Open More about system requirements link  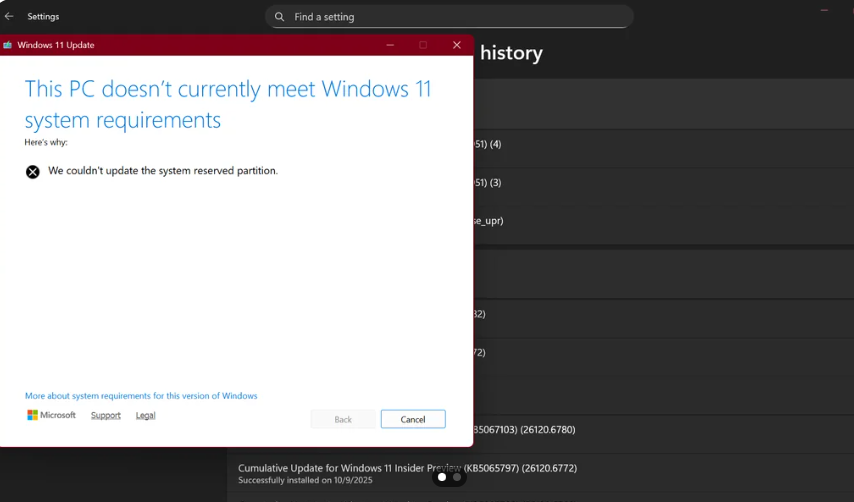point(141,396)
